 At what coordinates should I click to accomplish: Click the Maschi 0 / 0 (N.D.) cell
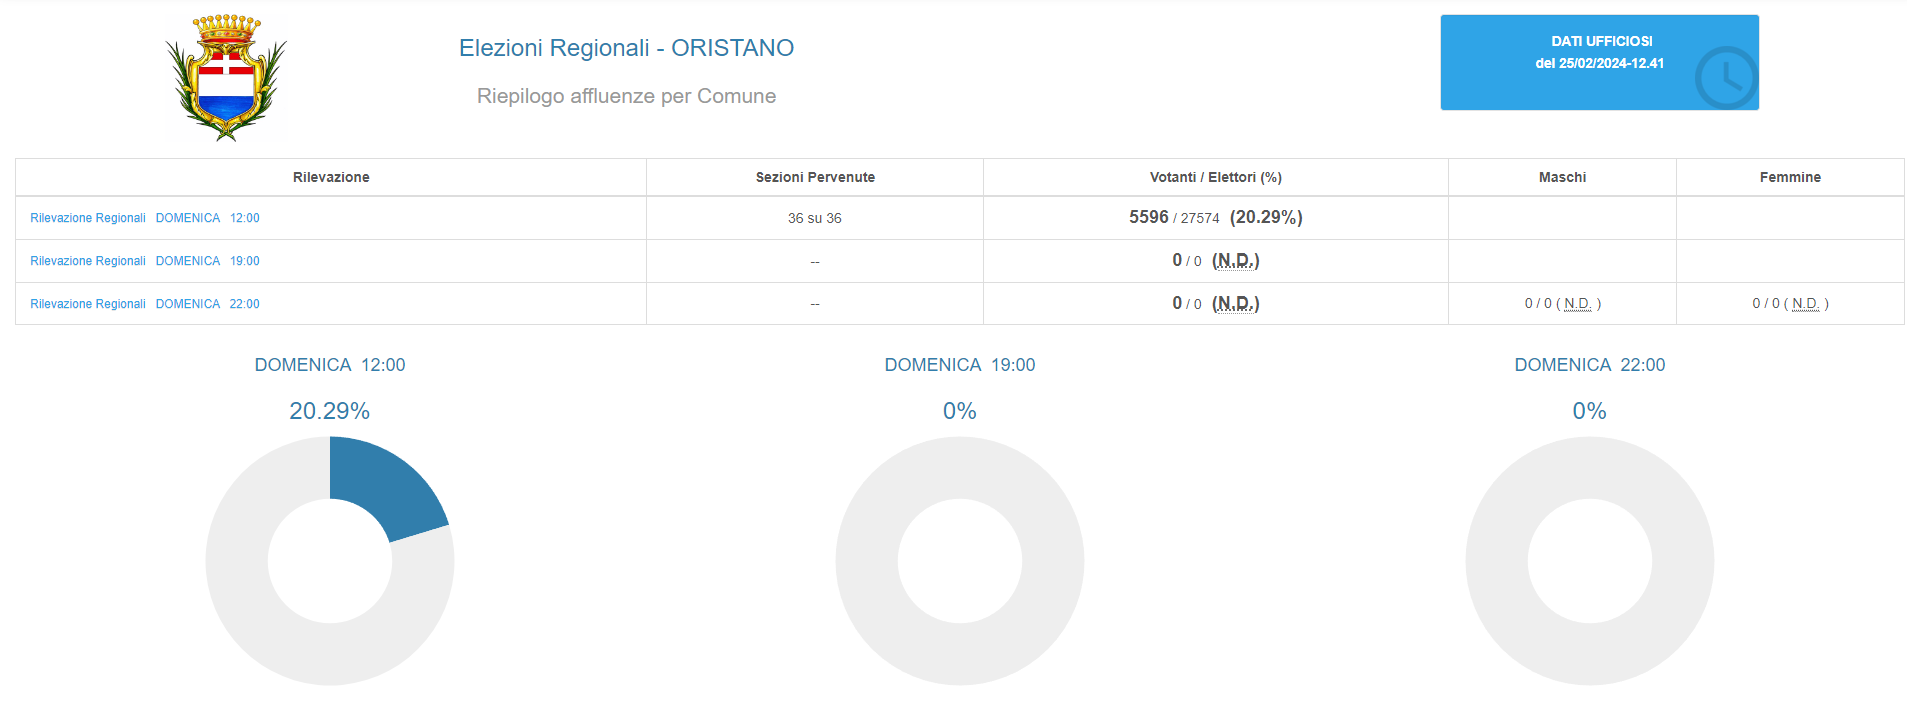(1562, 303)
